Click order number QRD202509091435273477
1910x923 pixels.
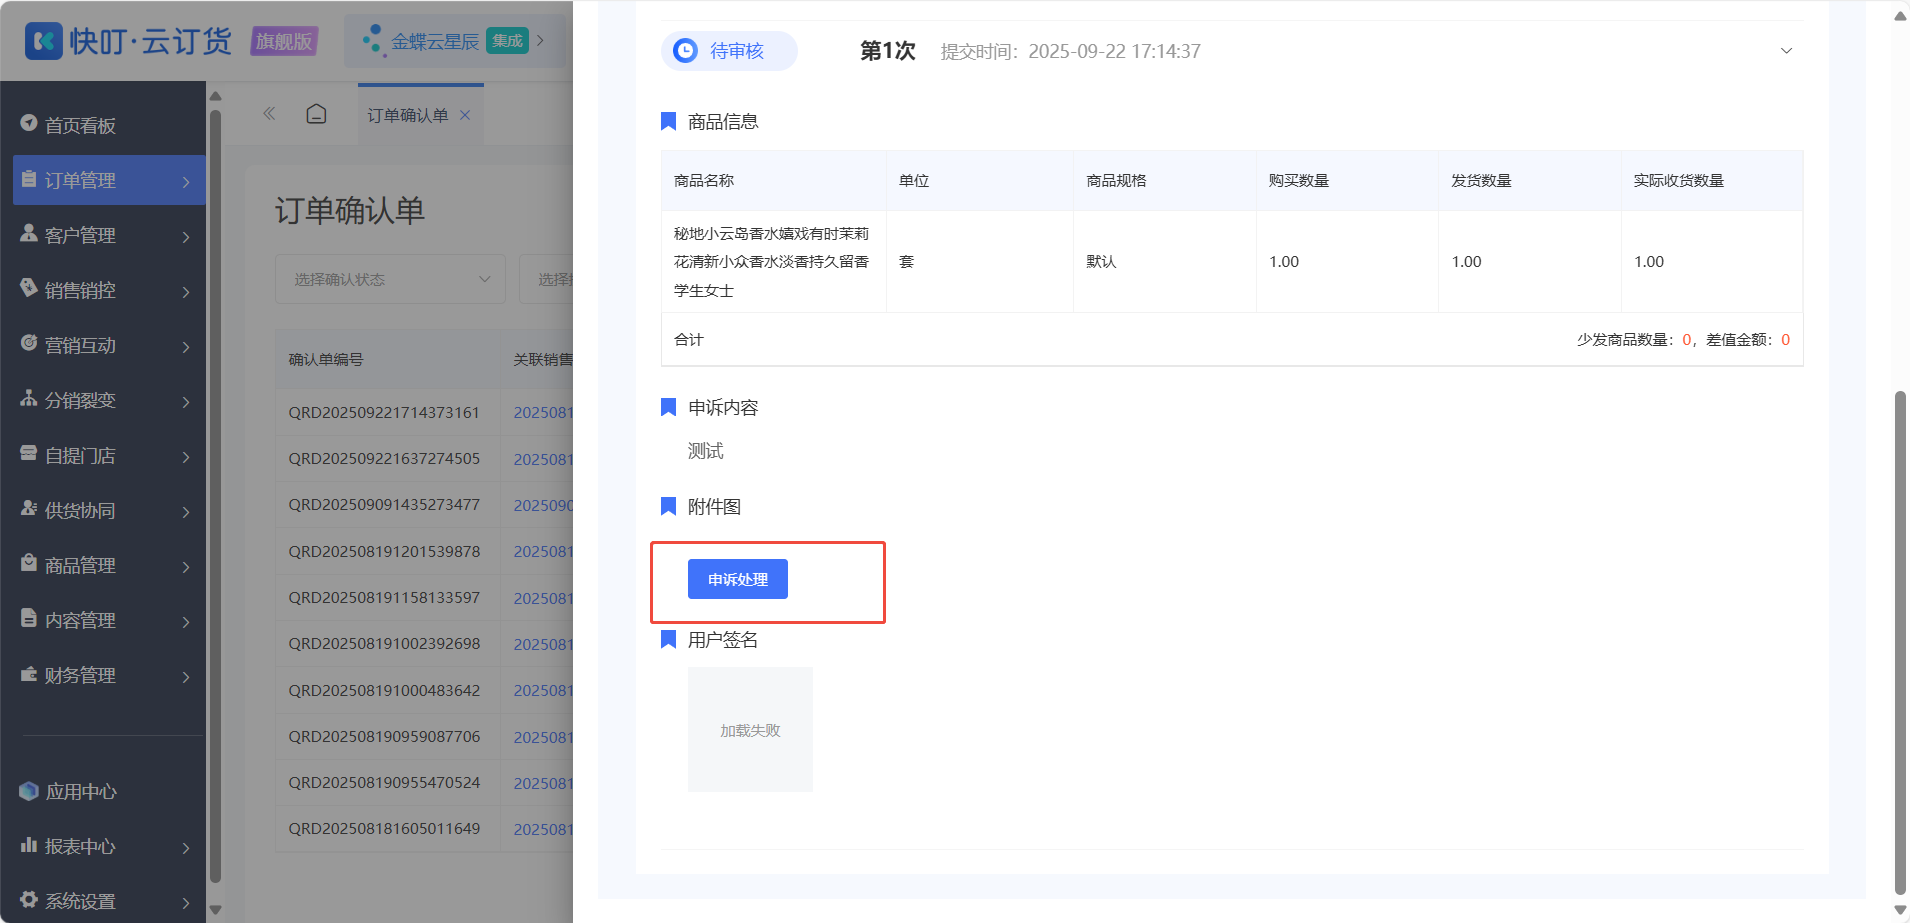click(x=384, y=505)
